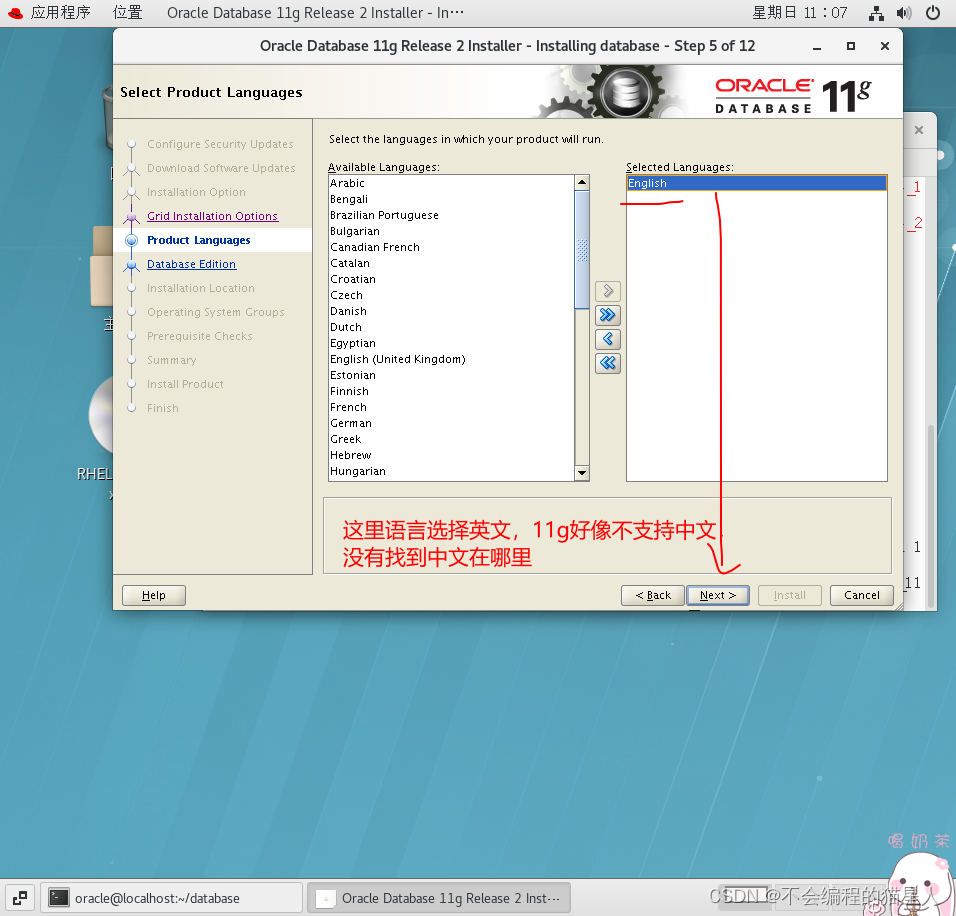Click the Next button

pyautogui.click(x=718, y=595)
